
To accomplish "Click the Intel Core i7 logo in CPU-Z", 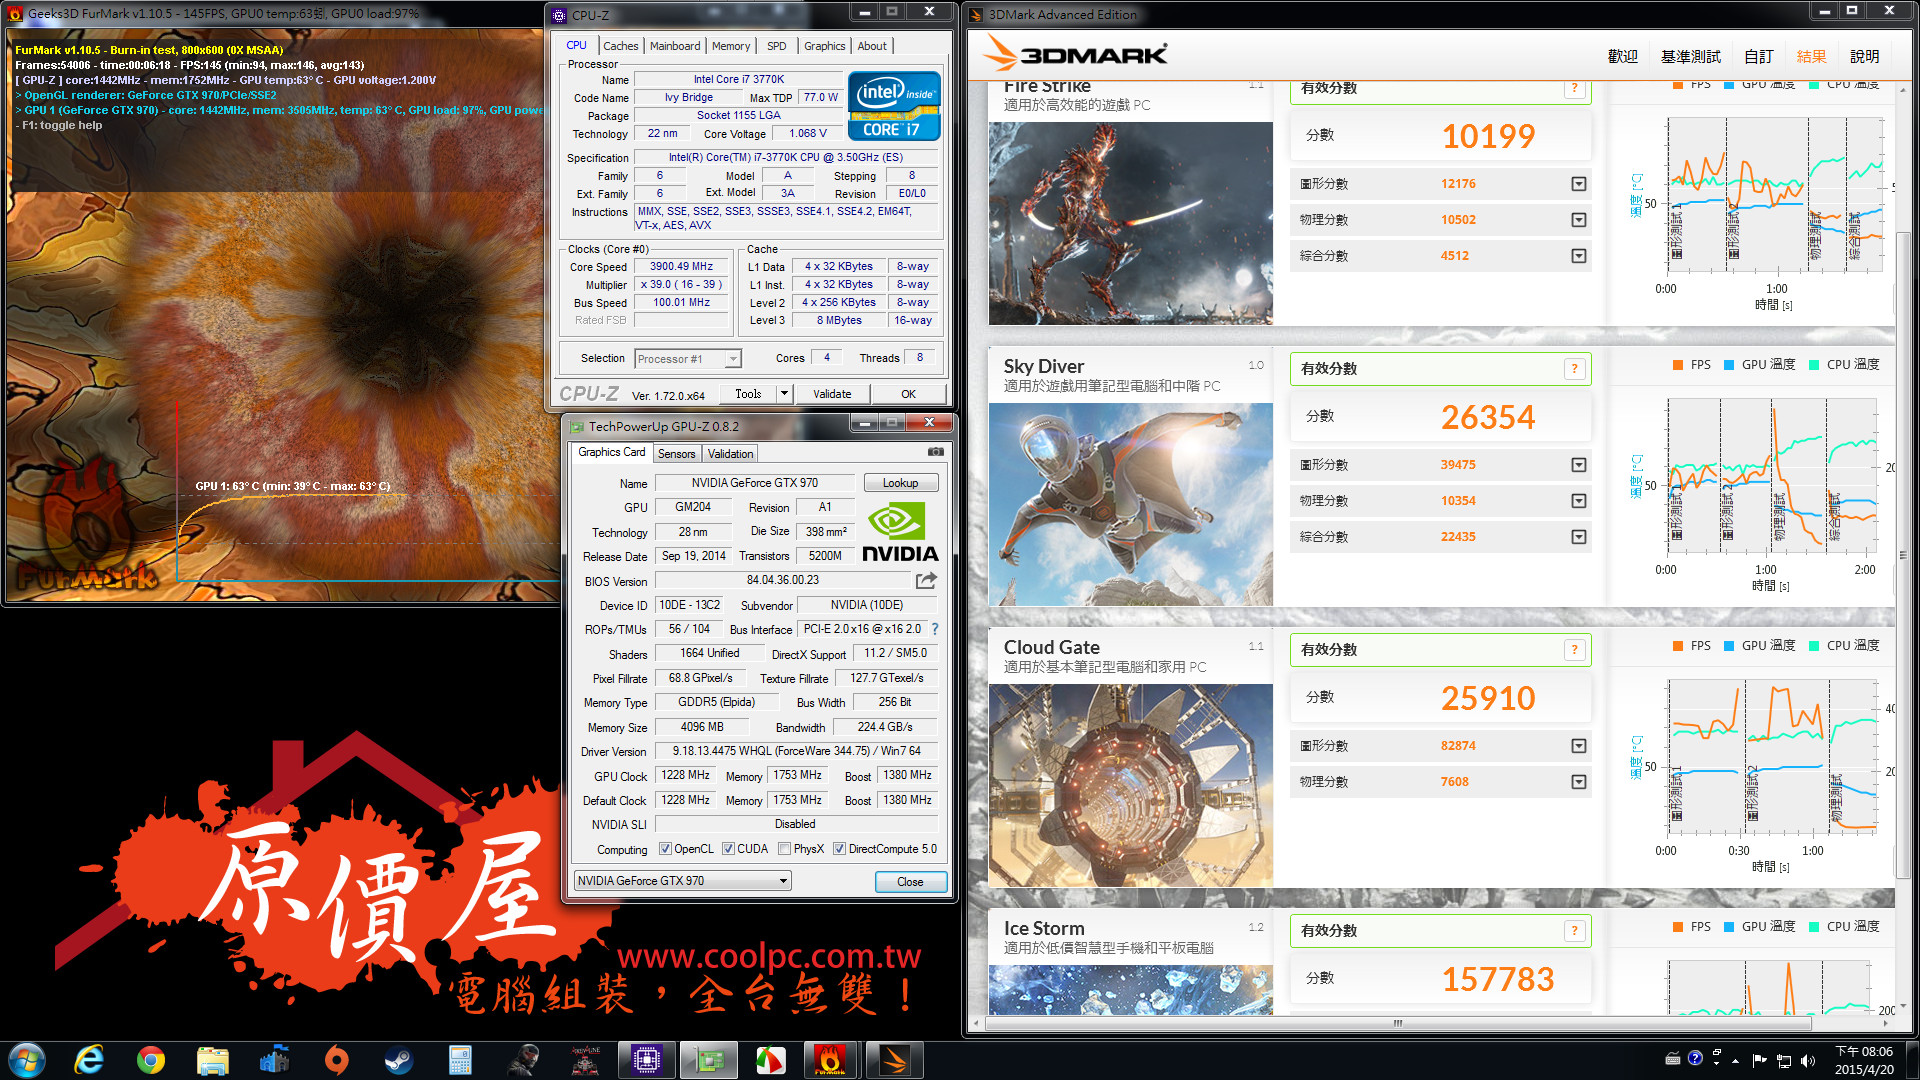I will coord(894,105).
